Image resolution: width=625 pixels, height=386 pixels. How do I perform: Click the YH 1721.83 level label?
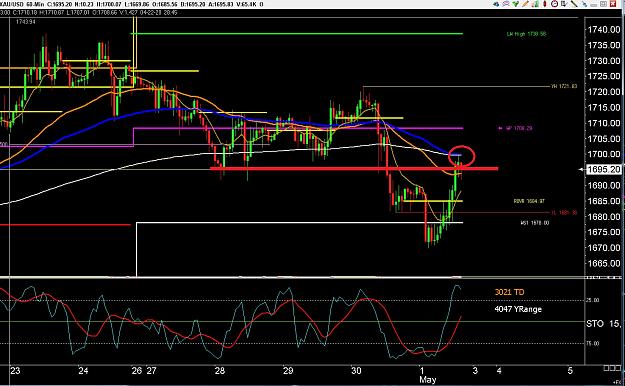564,87
